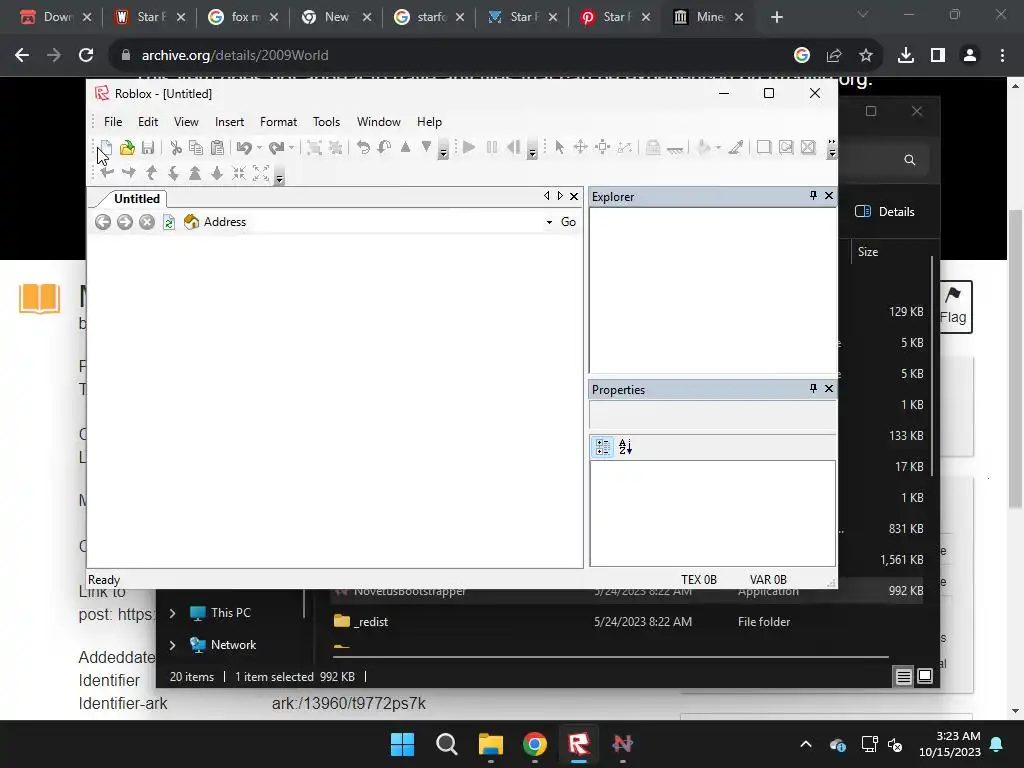Click the Categorized view icon in Properties
The width and height of the screenshot is (1024, 768).
pyautogui.click(x=603, y=447)
